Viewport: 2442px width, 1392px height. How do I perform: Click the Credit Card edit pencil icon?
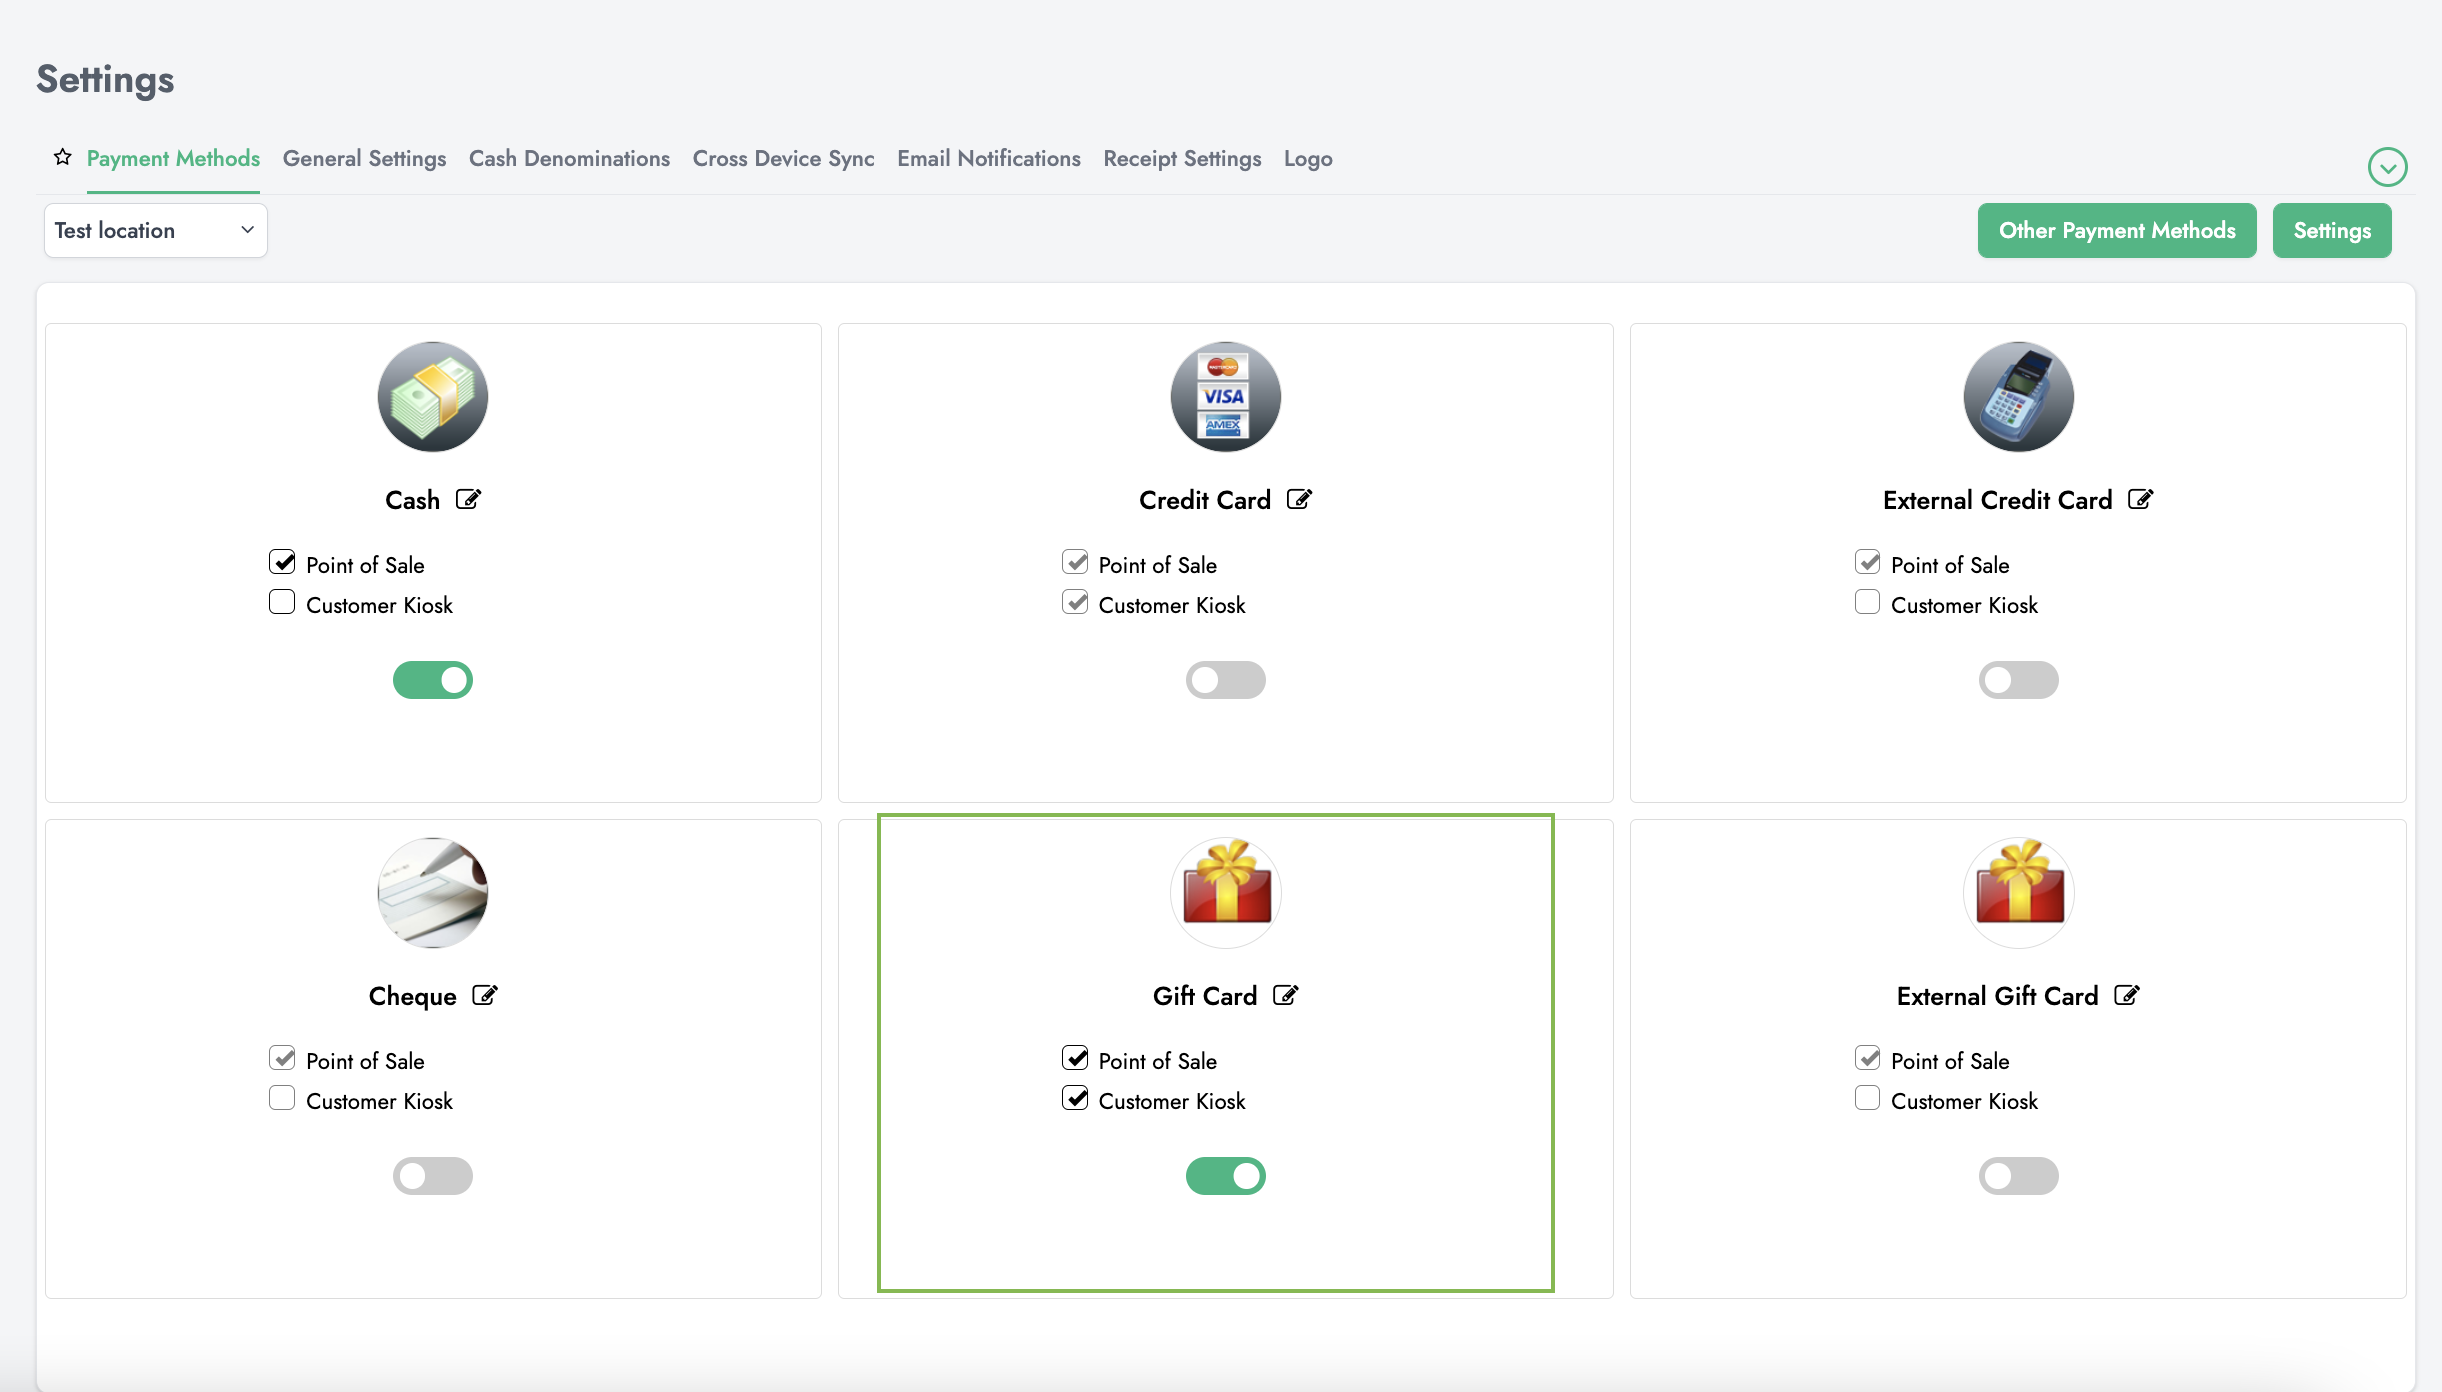pyautogui.click(x=1299, y=499)
